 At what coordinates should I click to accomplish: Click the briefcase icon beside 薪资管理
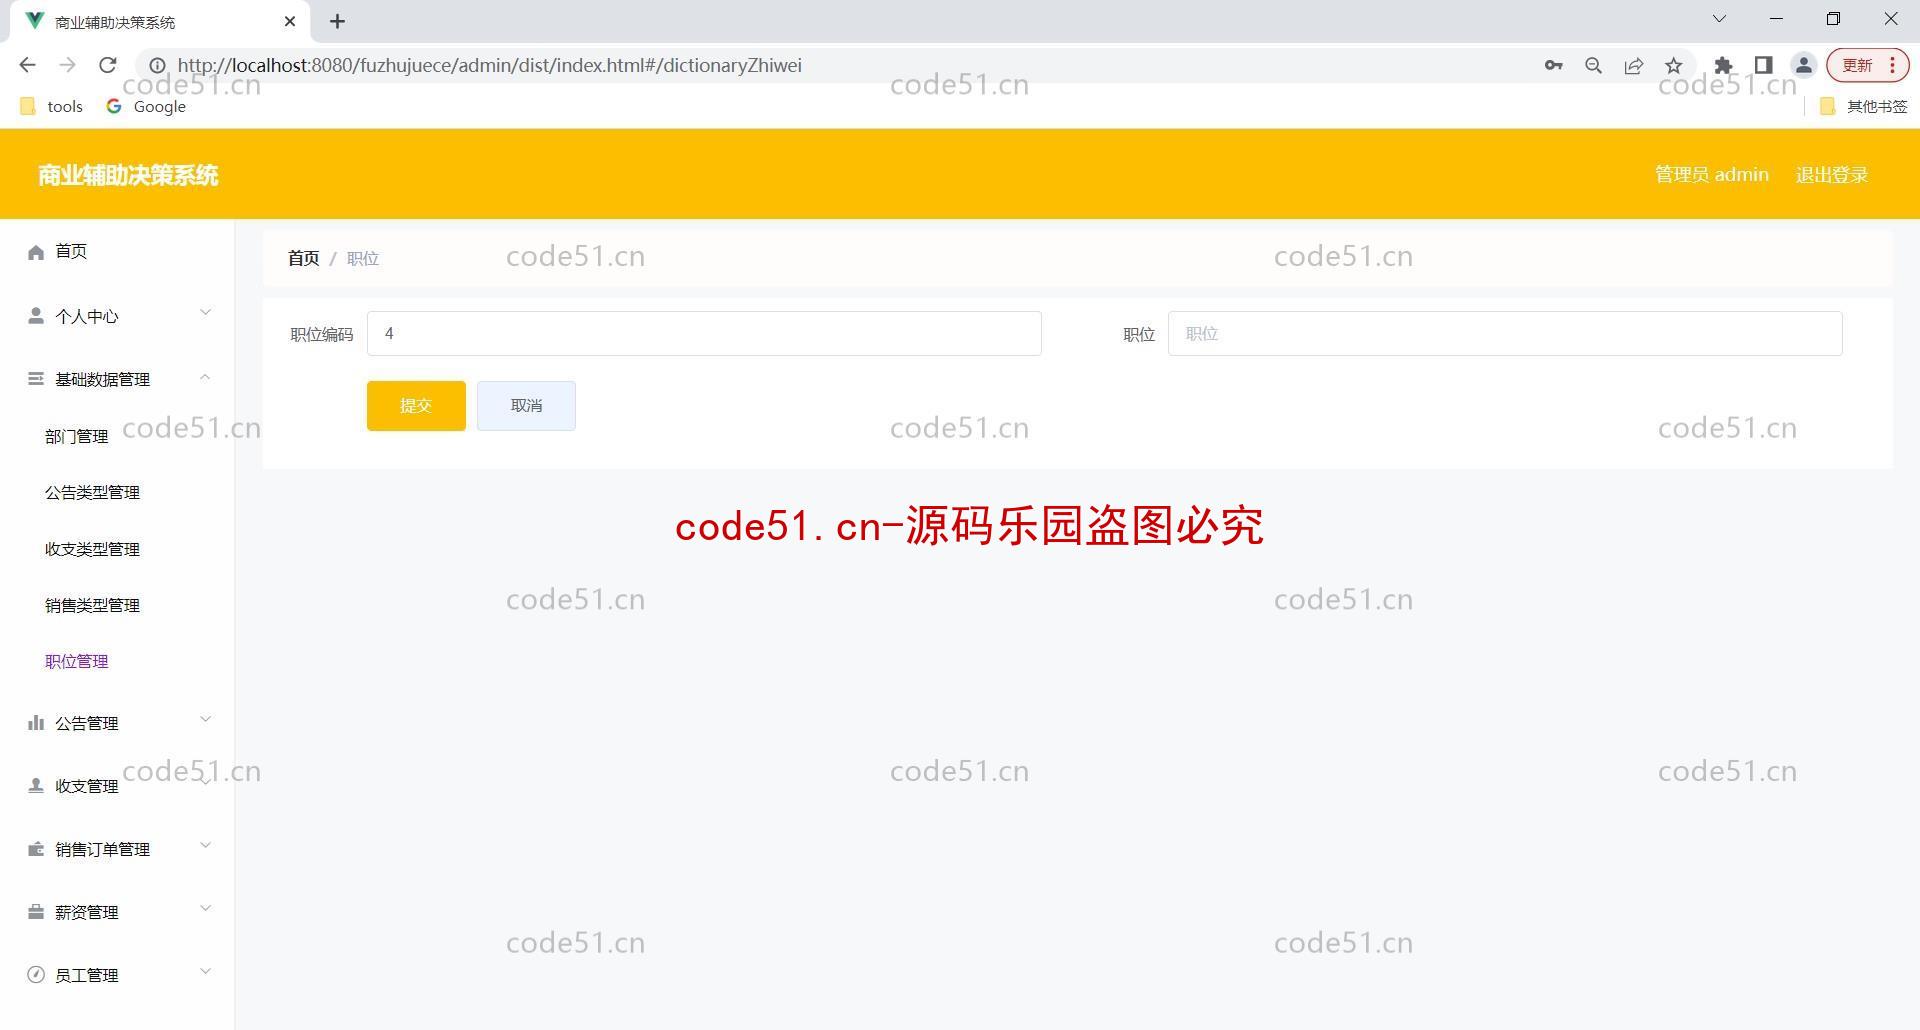pyautogui.click(x=36, y=912)
